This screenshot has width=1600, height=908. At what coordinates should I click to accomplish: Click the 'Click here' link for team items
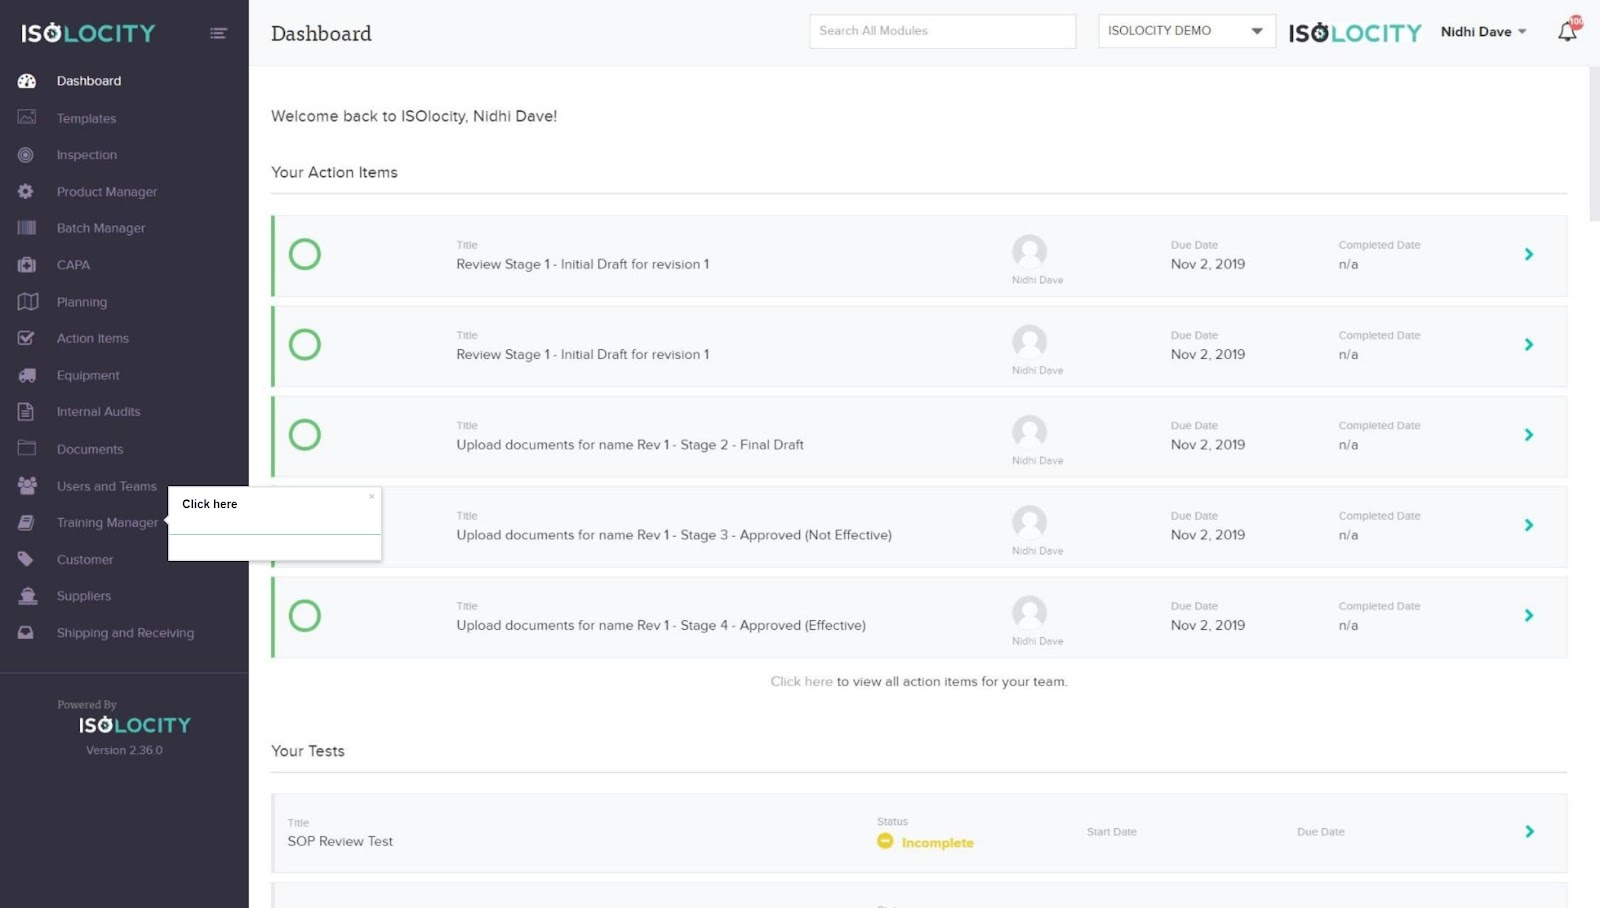801,681
